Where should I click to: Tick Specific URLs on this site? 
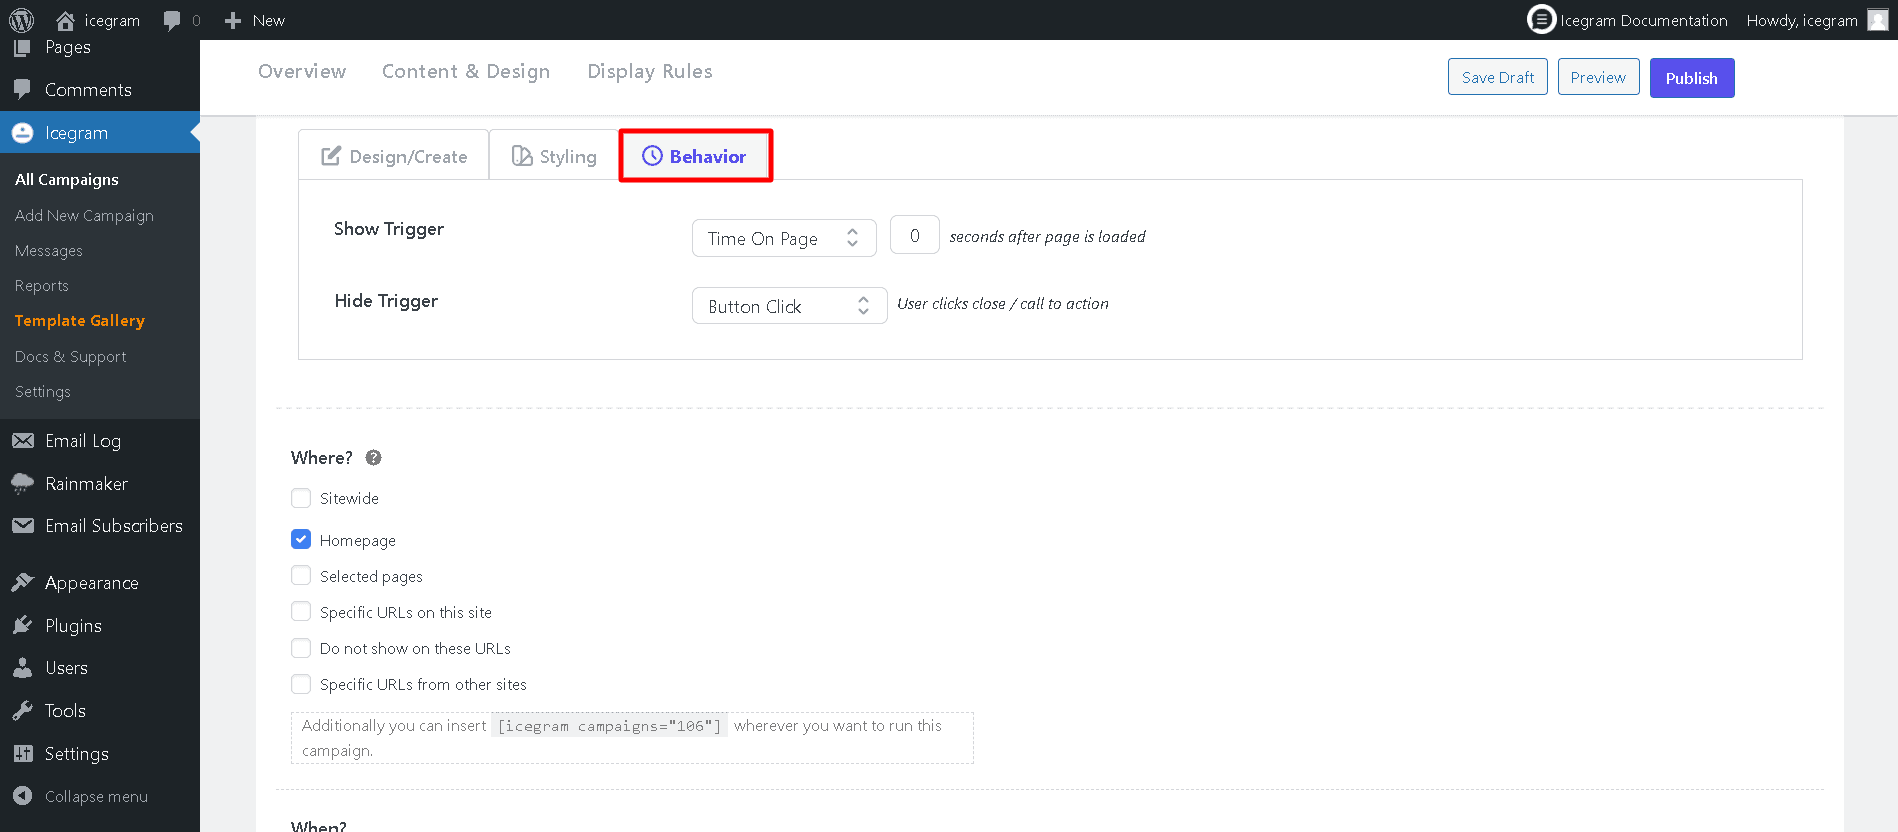click(301, 611)
